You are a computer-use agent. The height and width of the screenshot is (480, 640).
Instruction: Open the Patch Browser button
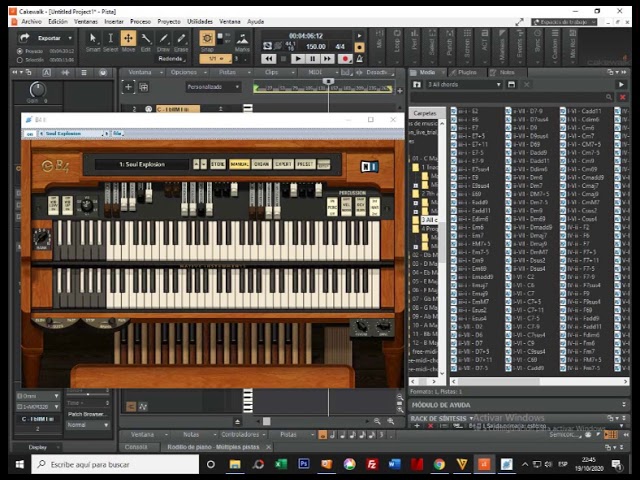tap(86, 414)
